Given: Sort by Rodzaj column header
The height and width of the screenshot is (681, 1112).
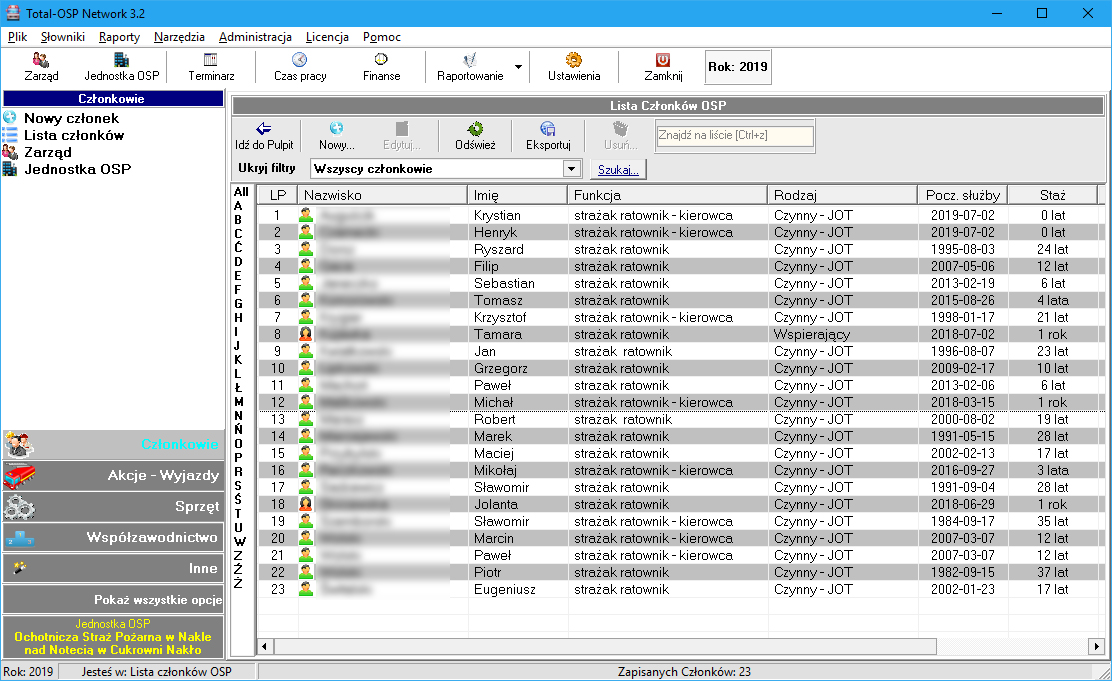Looking at the screenshot, I should coord(843,195).
